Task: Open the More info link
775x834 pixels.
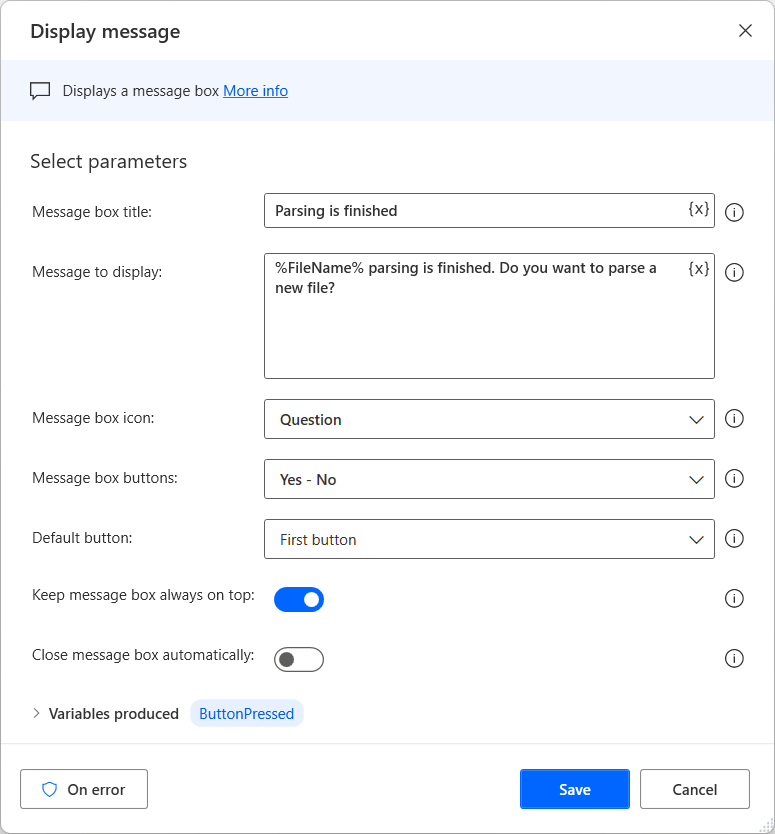Action: 255,91
